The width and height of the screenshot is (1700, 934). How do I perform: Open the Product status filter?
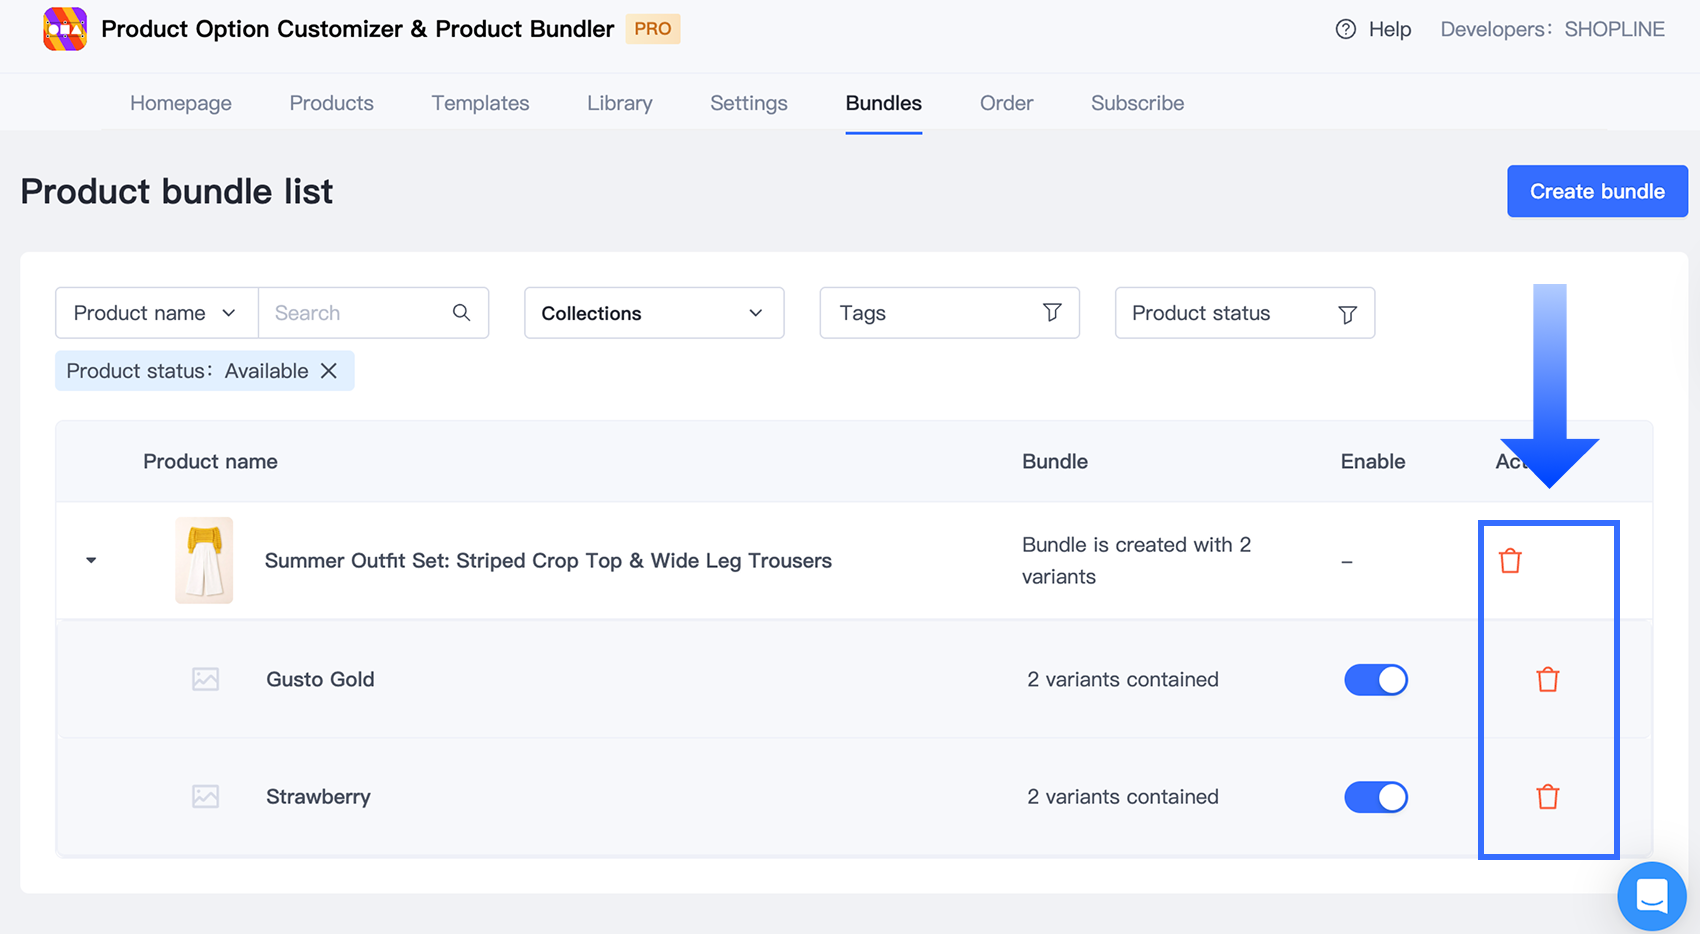[x=1244, y=313]
